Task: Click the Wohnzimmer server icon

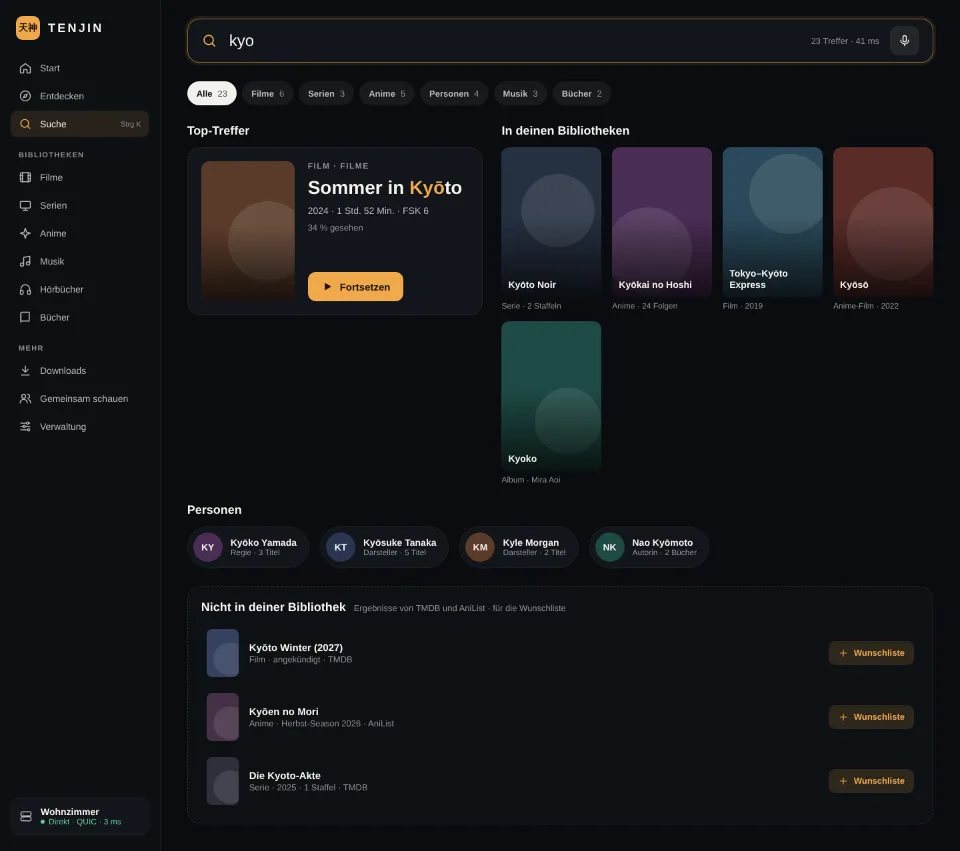Action: coord(26,816)
